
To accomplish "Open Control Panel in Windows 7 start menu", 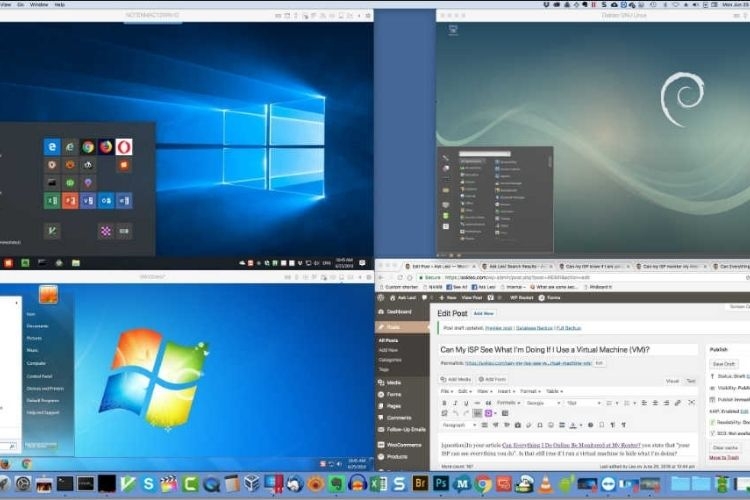I will coord(39,376).
